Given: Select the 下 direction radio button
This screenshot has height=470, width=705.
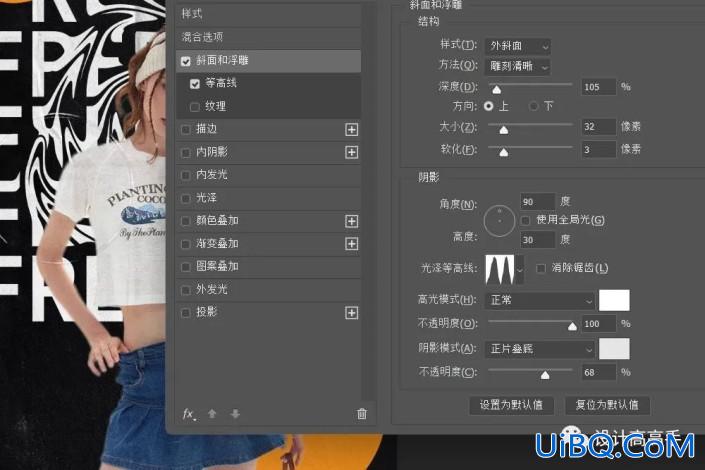Looking at the screenshot, I should [534, 106].
